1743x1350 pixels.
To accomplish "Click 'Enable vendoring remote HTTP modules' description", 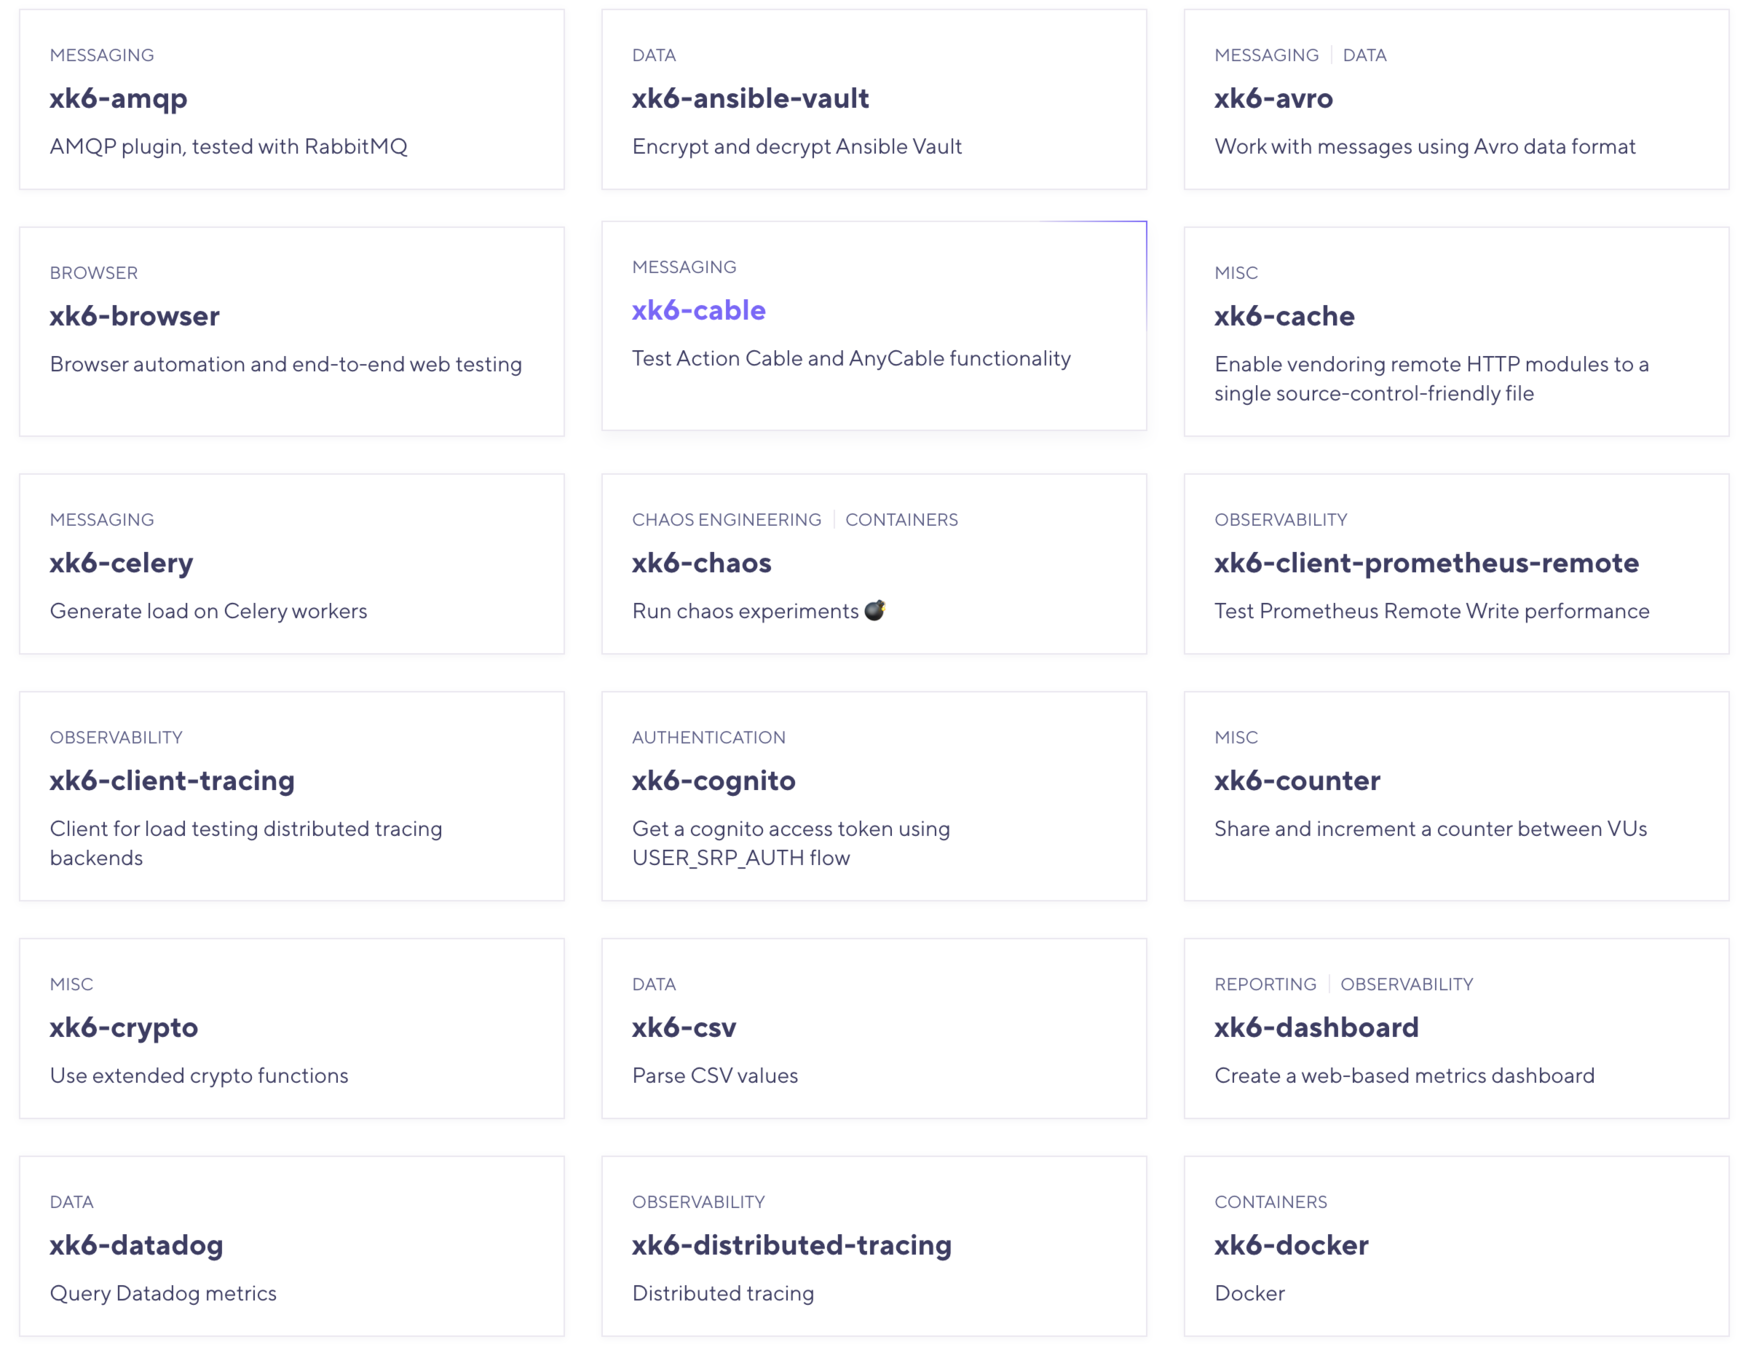I will (1431, 379).
